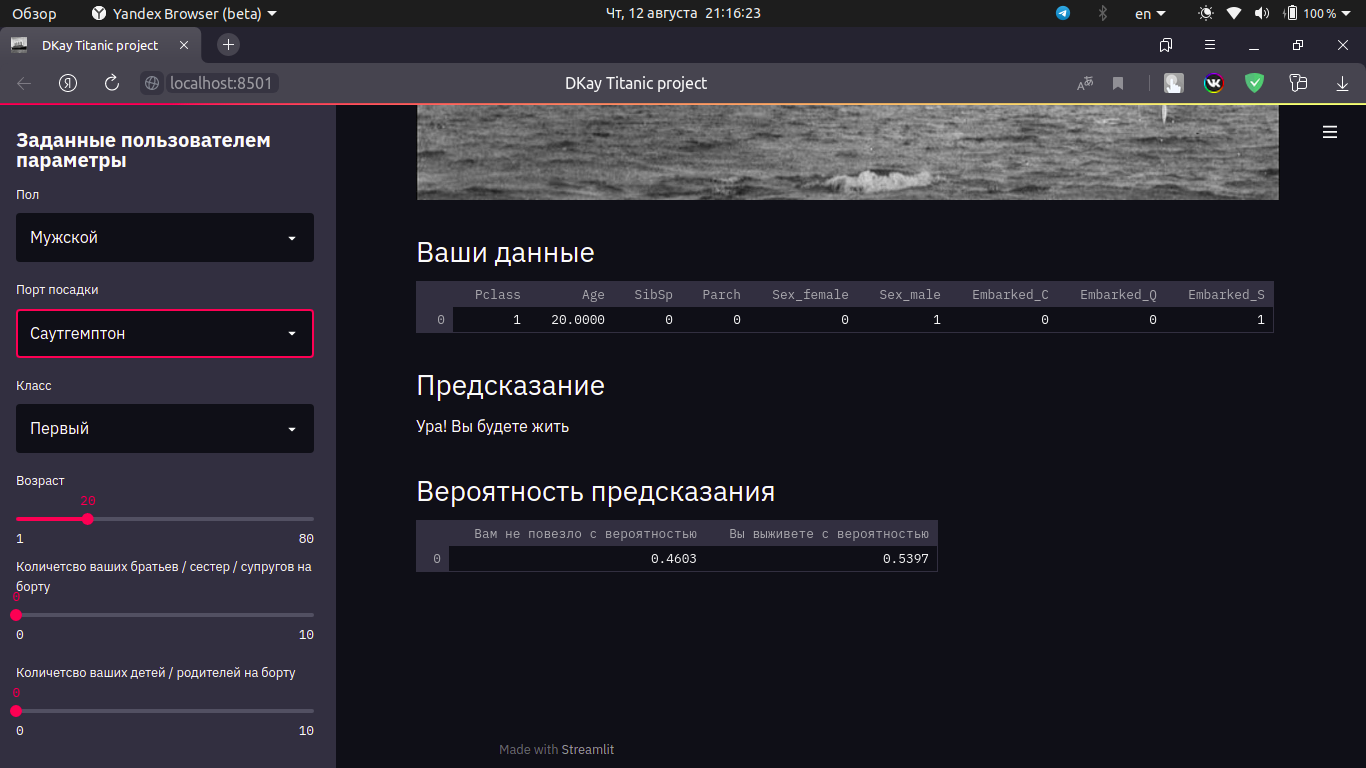Open the VK extension icon

[1213, 84]
